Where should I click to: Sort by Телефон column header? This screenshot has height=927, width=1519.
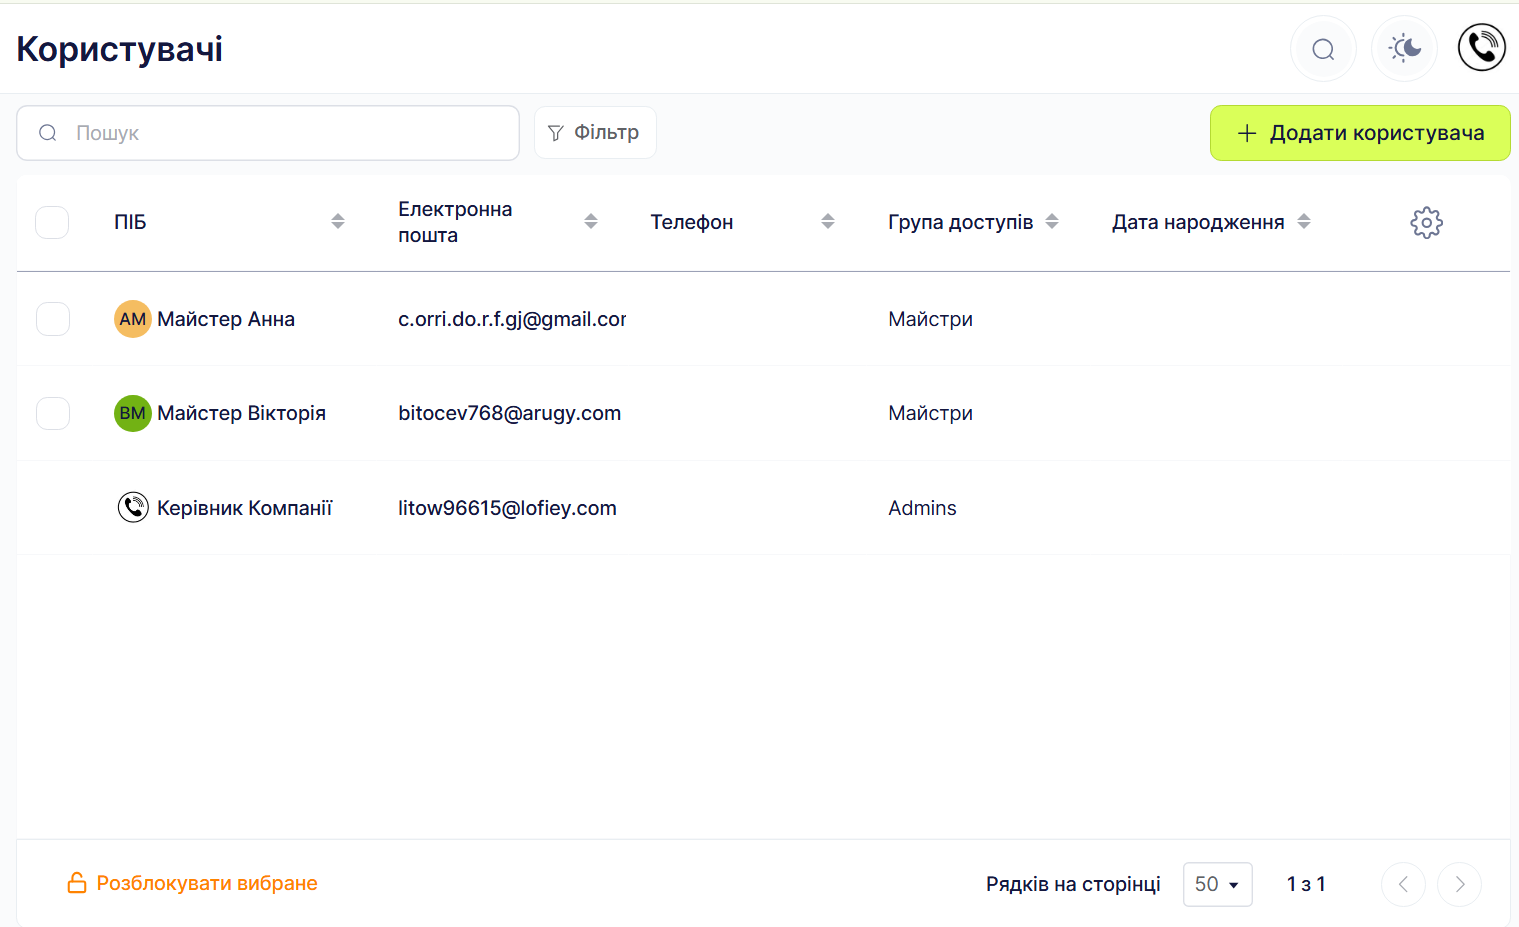(x=827, y=222)
